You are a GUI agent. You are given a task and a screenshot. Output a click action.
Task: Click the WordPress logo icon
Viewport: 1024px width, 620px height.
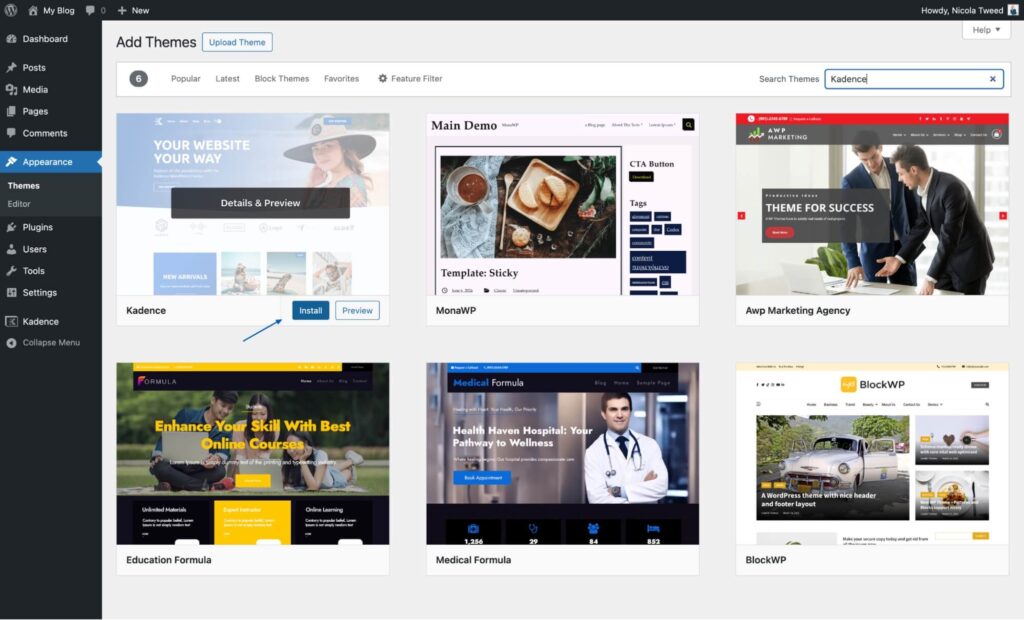(x=11, y=10)
